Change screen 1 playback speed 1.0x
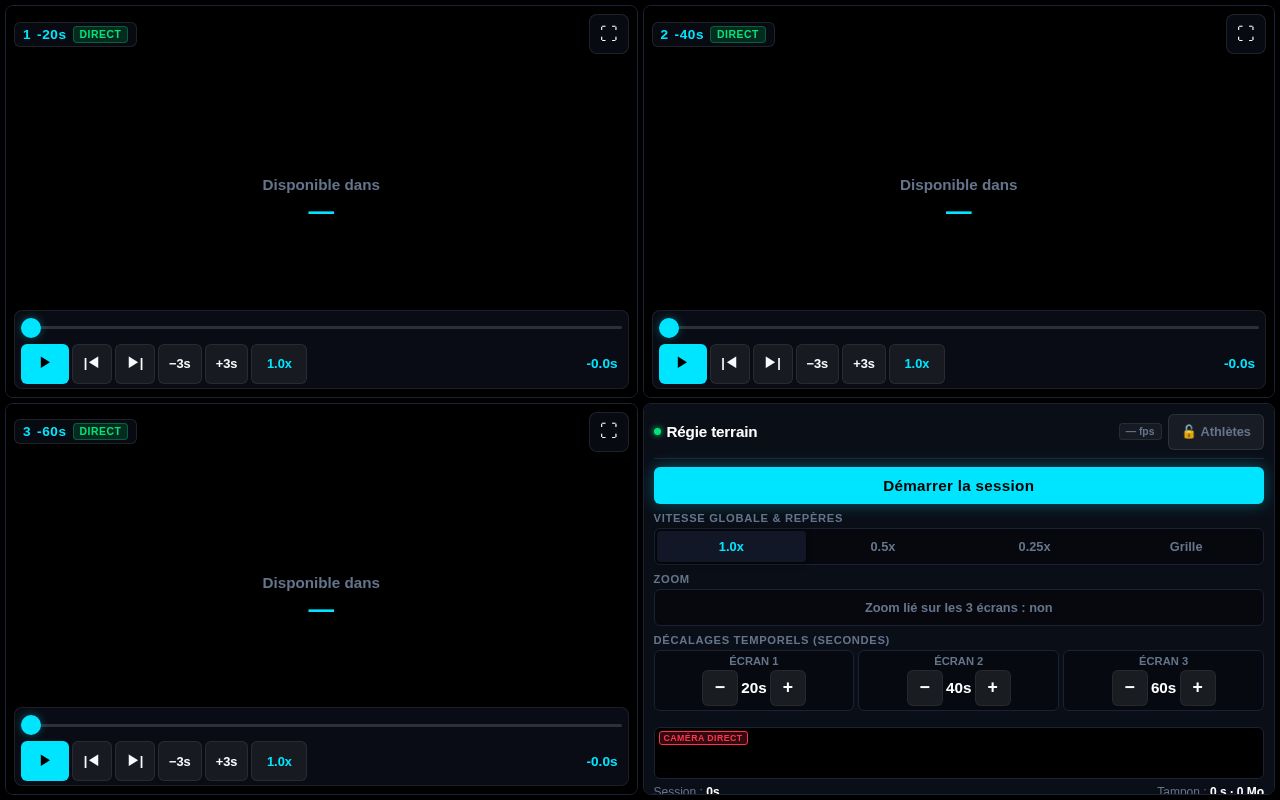 pyautogui.click(x=279, y=364)
